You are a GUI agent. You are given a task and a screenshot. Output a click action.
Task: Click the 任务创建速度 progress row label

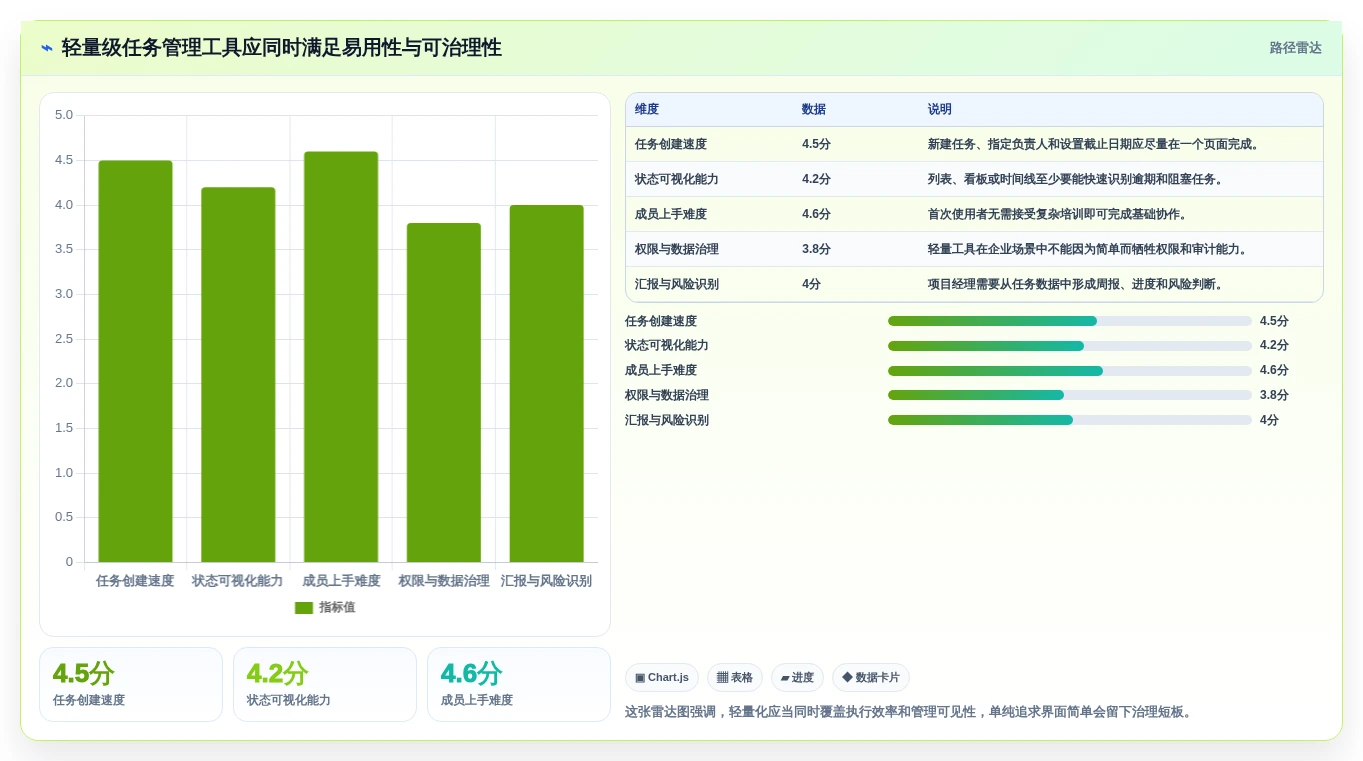pos(661,321)
